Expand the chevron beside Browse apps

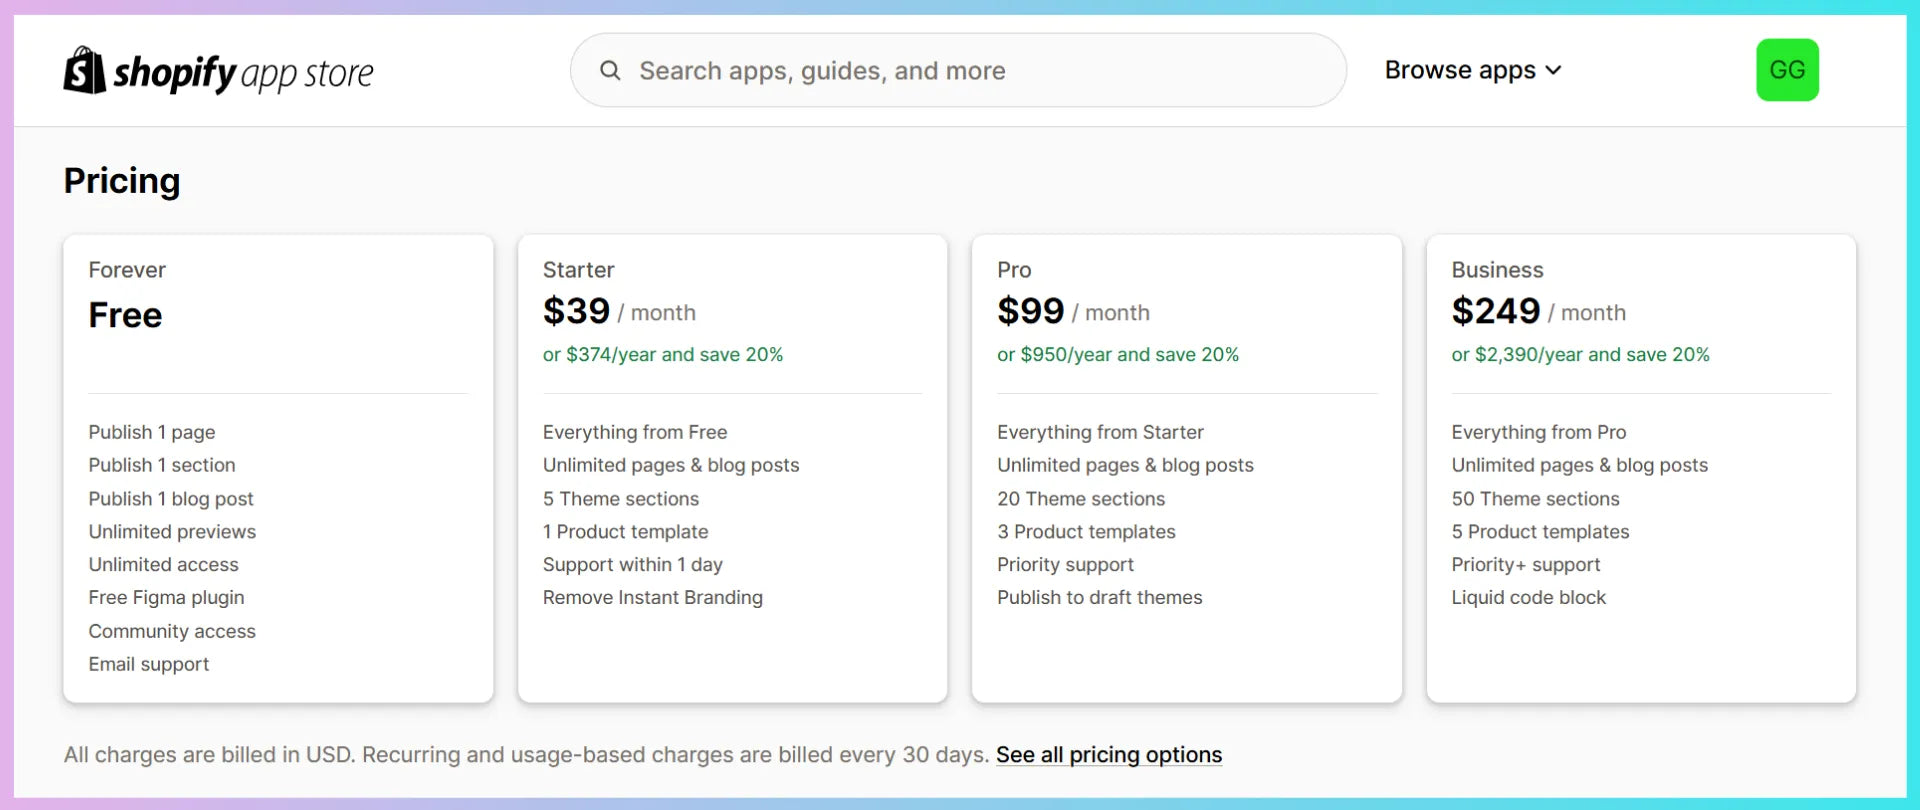(x=1553, y=71)
